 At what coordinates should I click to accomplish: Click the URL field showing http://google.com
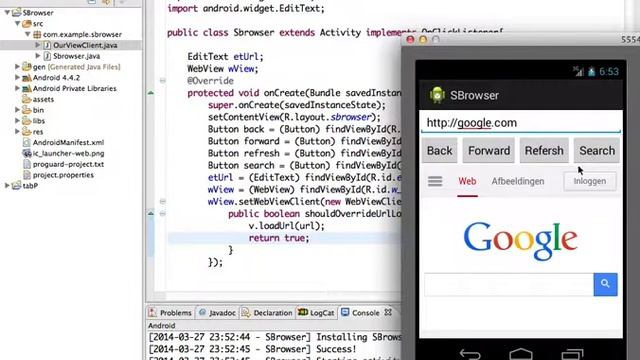[521, 123]
